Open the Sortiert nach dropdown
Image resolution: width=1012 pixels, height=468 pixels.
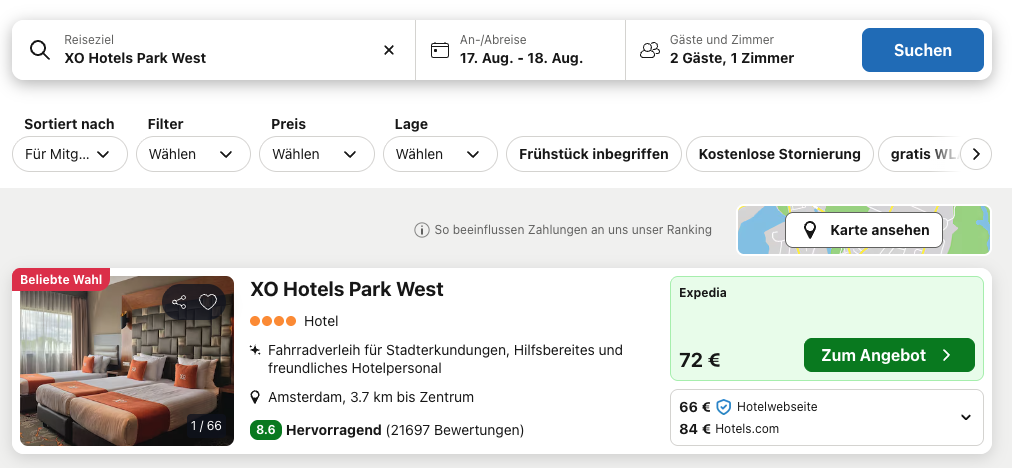pos(70,154)
